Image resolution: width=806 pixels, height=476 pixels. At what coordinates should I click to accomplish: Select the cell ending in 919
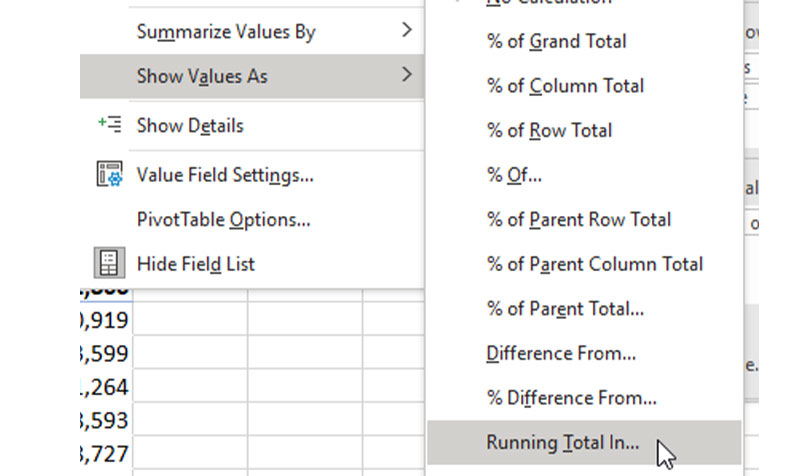tap(106, 320)
